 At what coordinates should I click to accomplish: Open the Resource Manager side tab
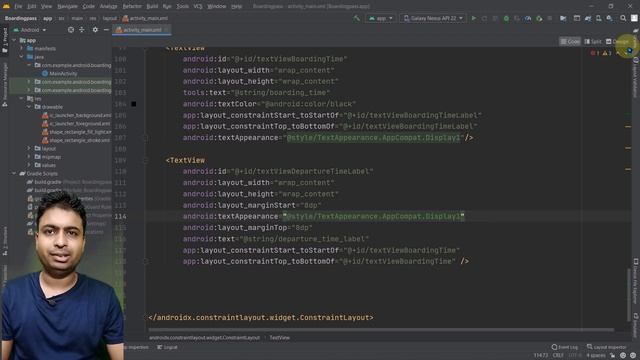tap(5, 84)
